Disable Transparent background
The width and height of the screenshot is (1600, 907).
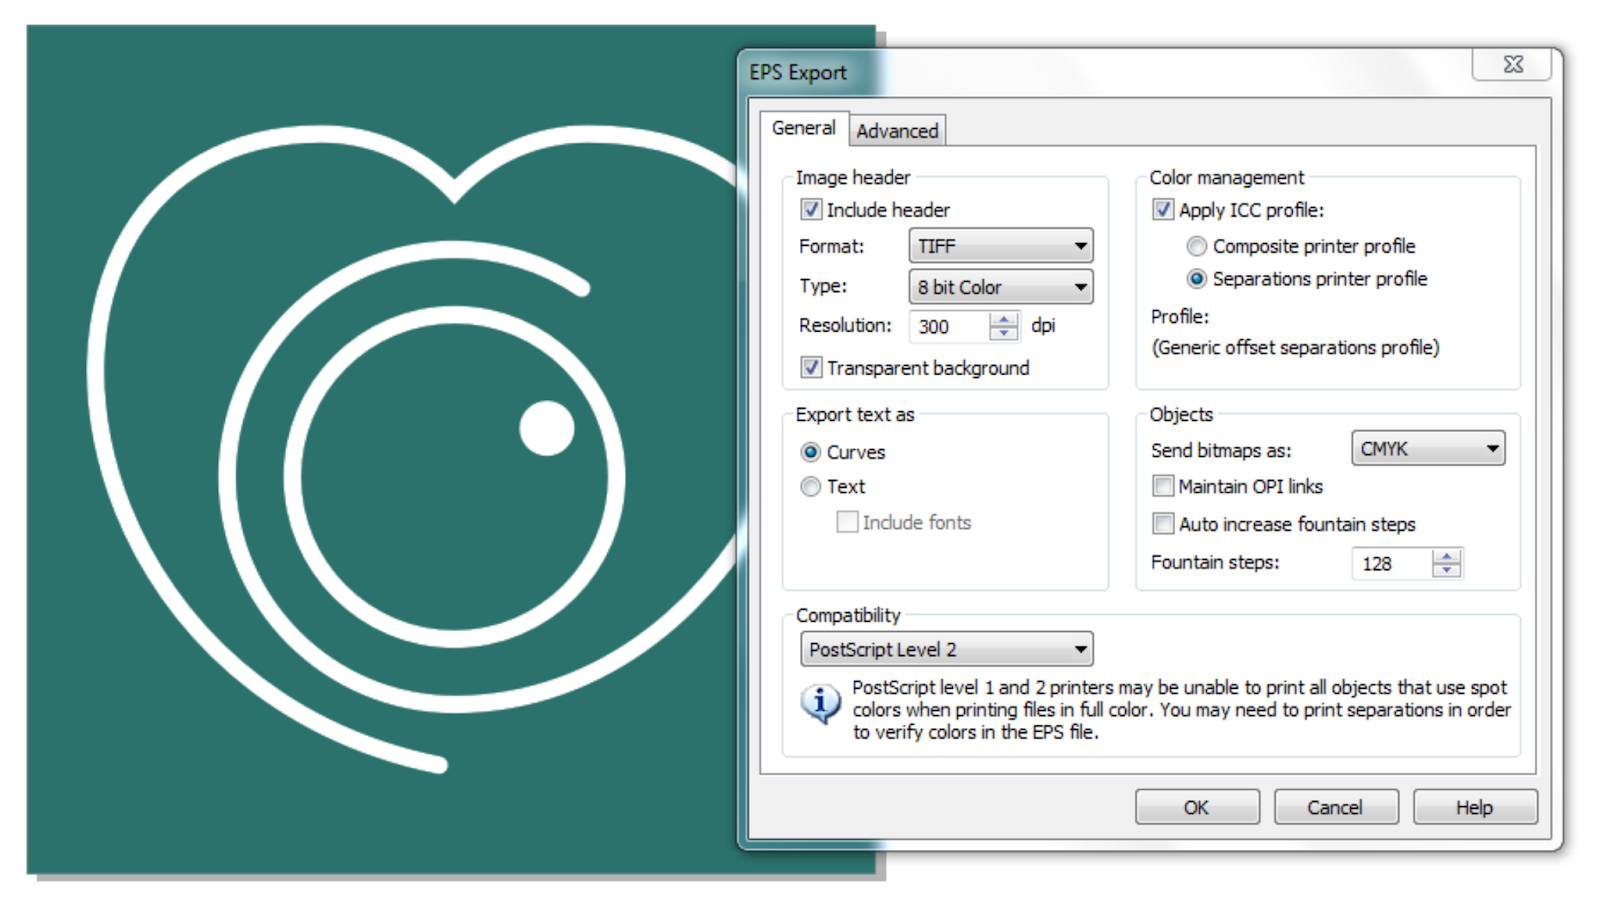tap(810, 368)
